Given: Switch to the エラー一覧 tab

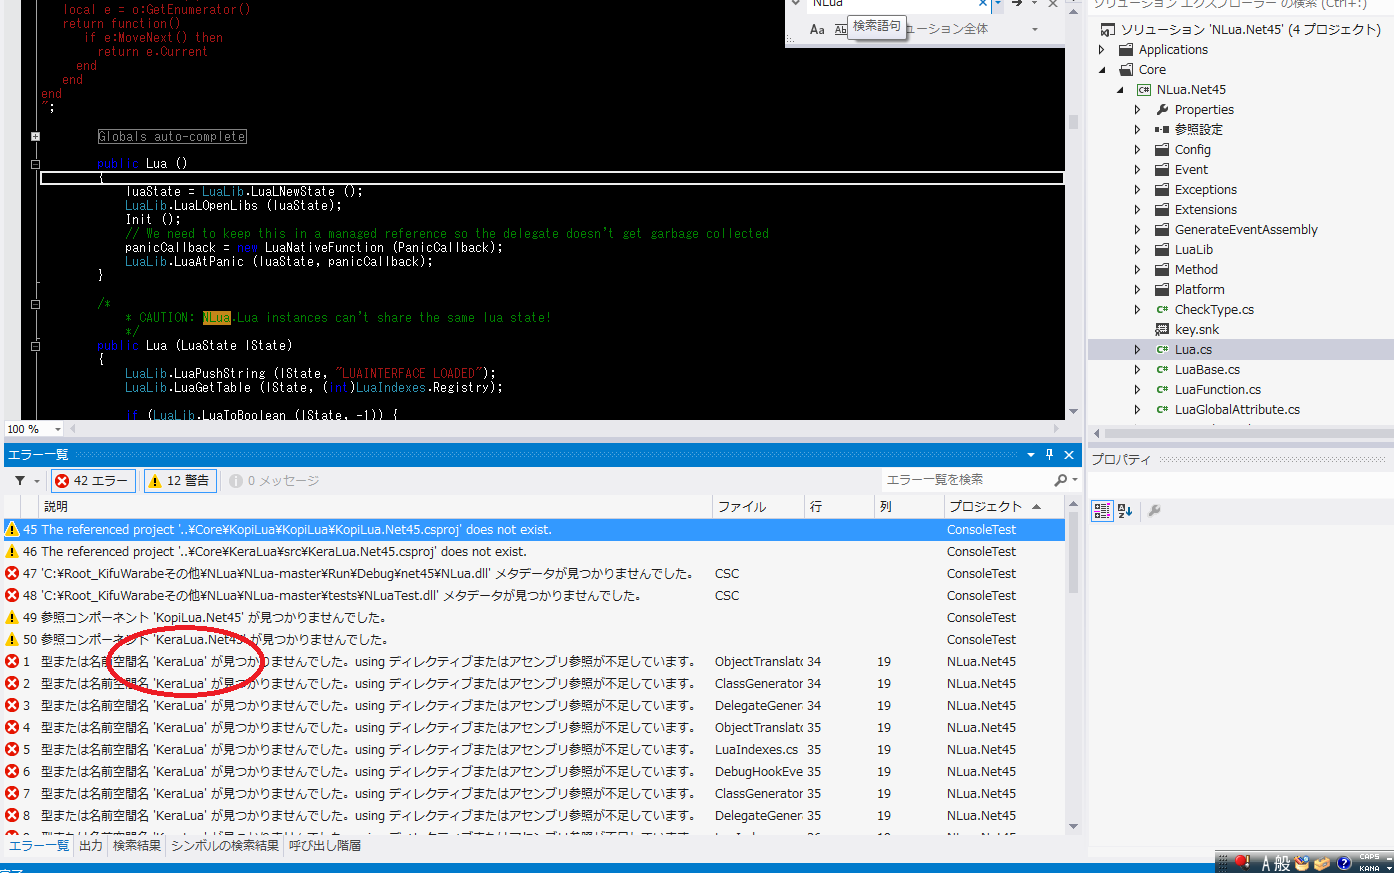Looking at the screenshot, I should pyautogui.click(x=39, y=846).
